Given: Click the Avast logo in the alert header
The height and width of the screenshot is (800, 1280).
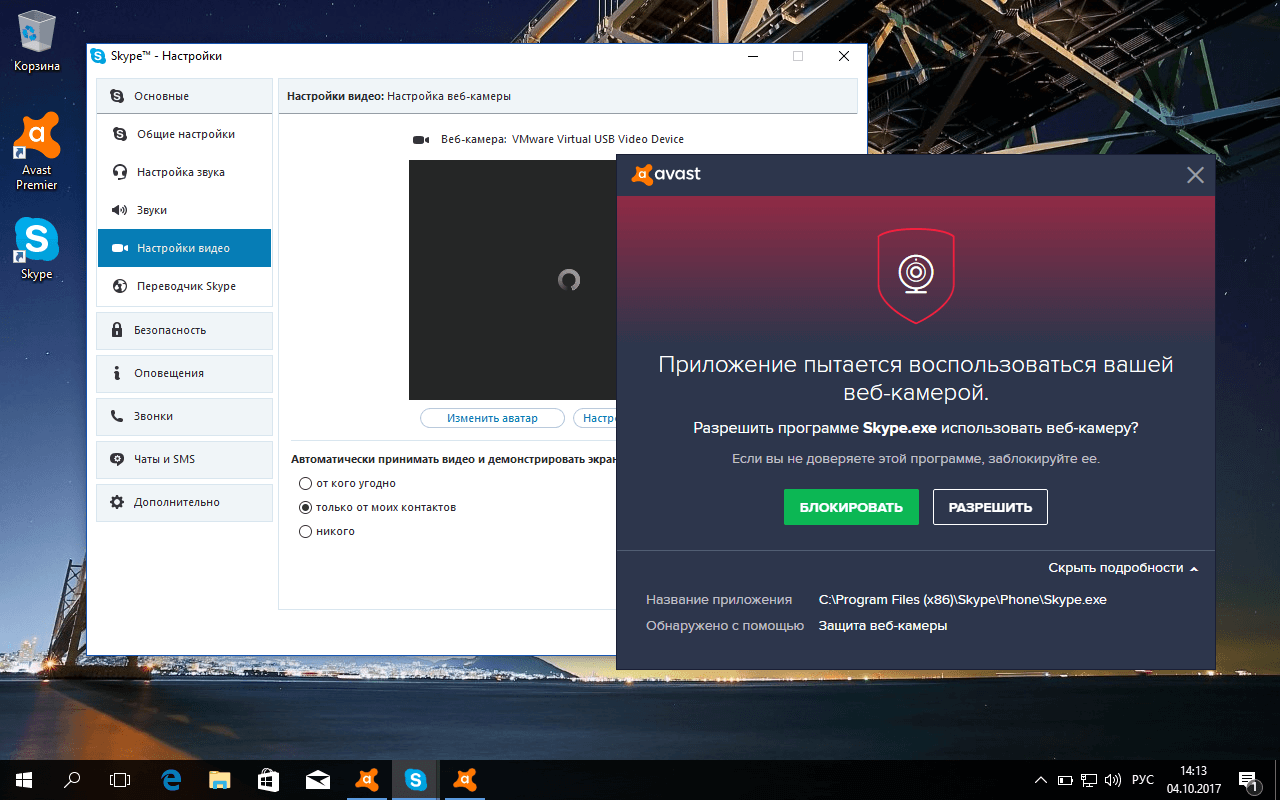Looking at the screenshot, I should [666, 175].
